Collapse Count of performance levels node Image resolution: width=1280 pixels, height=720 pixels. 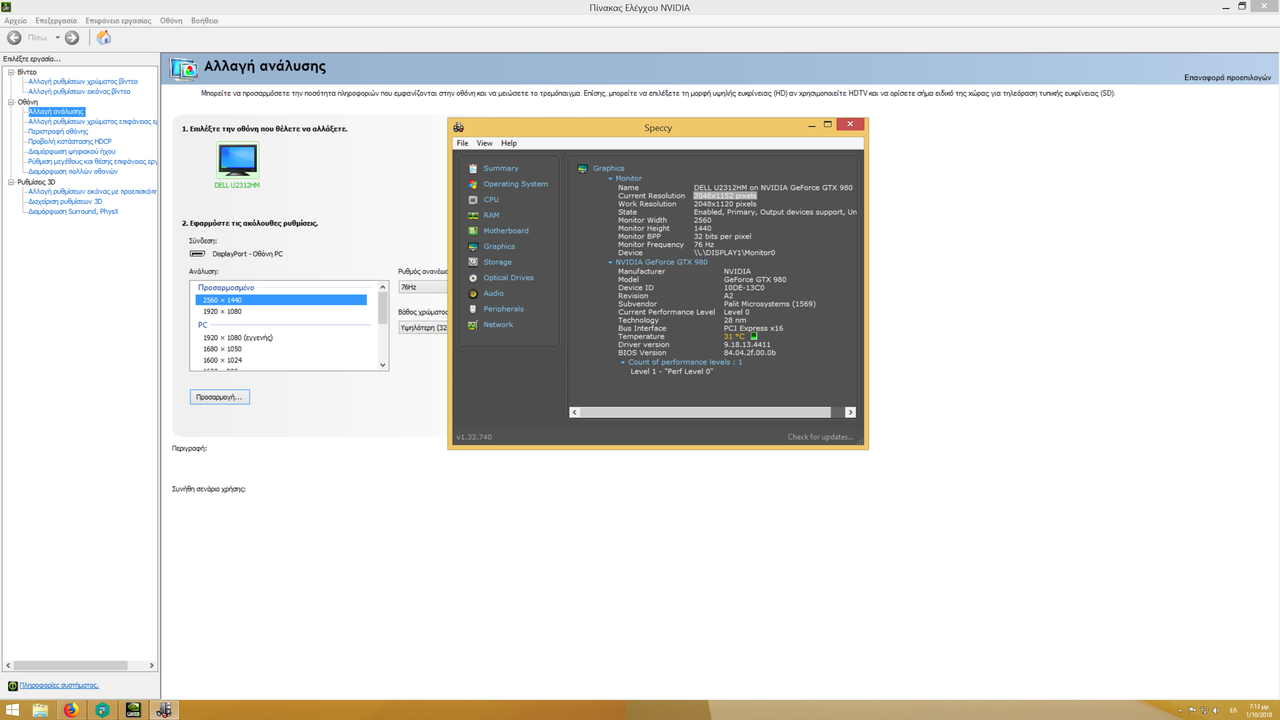click(x=622, y=362)
